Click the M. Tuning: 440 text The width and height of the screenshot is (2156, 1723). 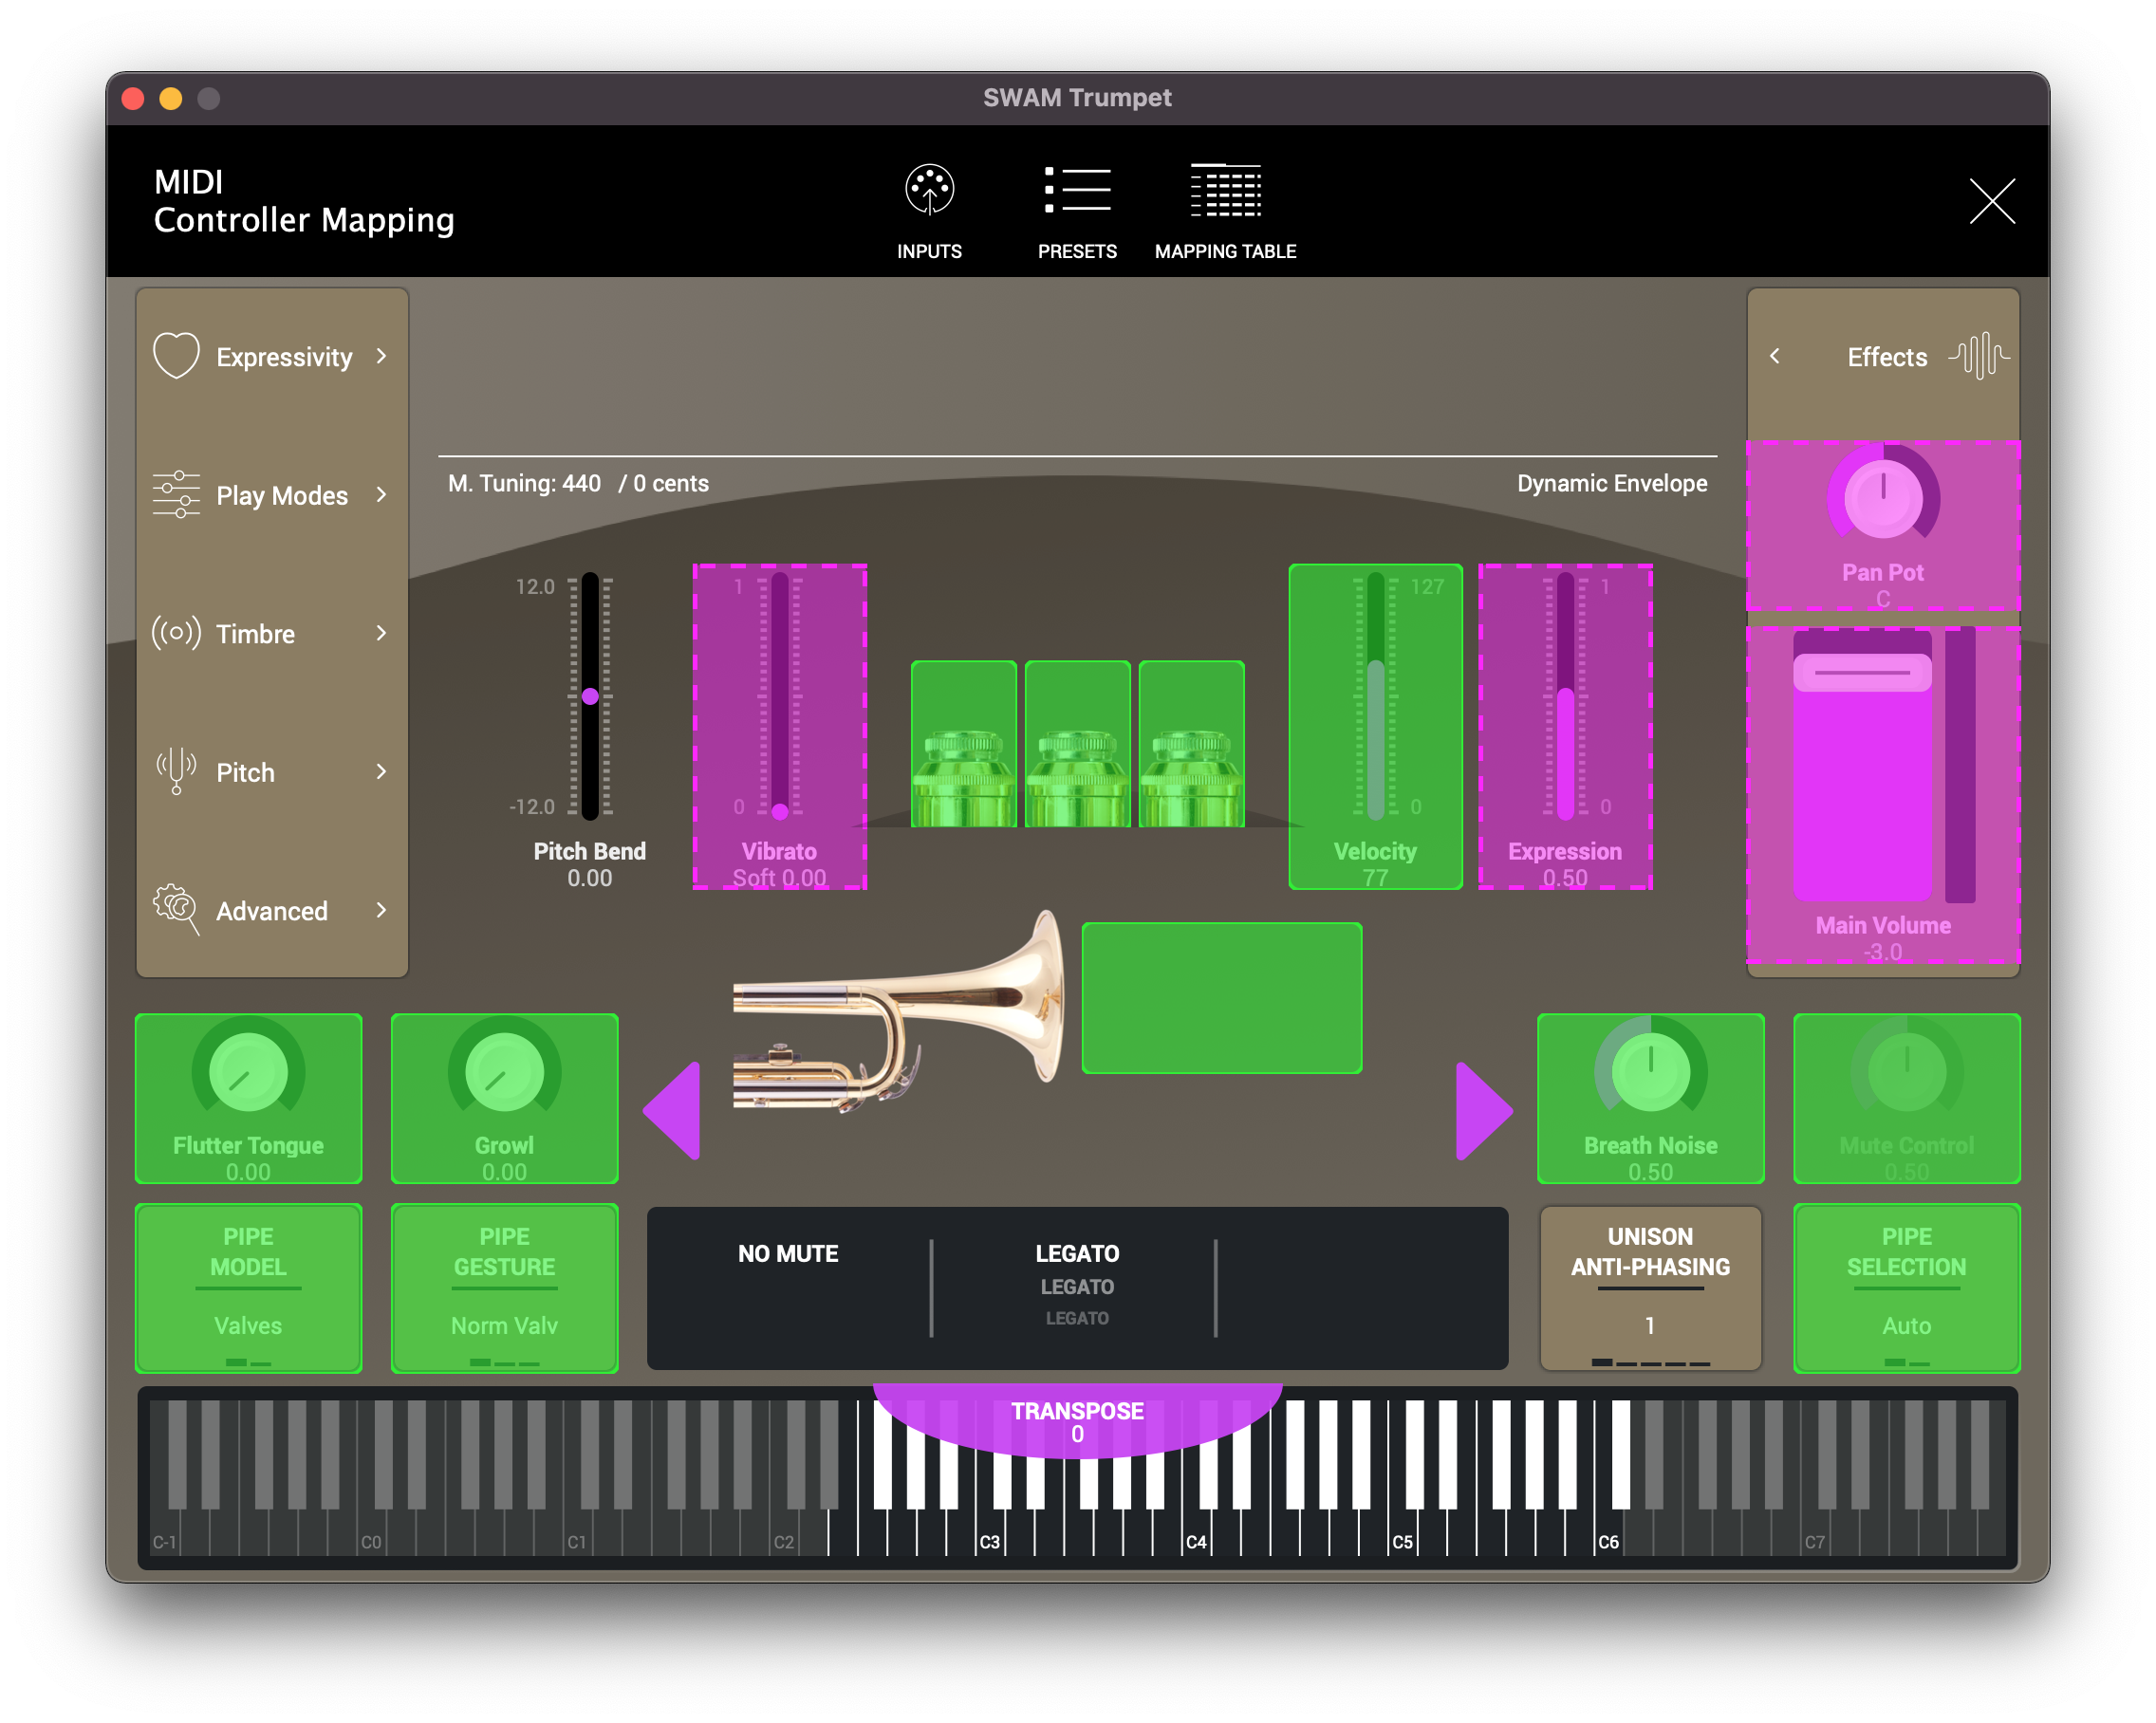click(524, 484)
